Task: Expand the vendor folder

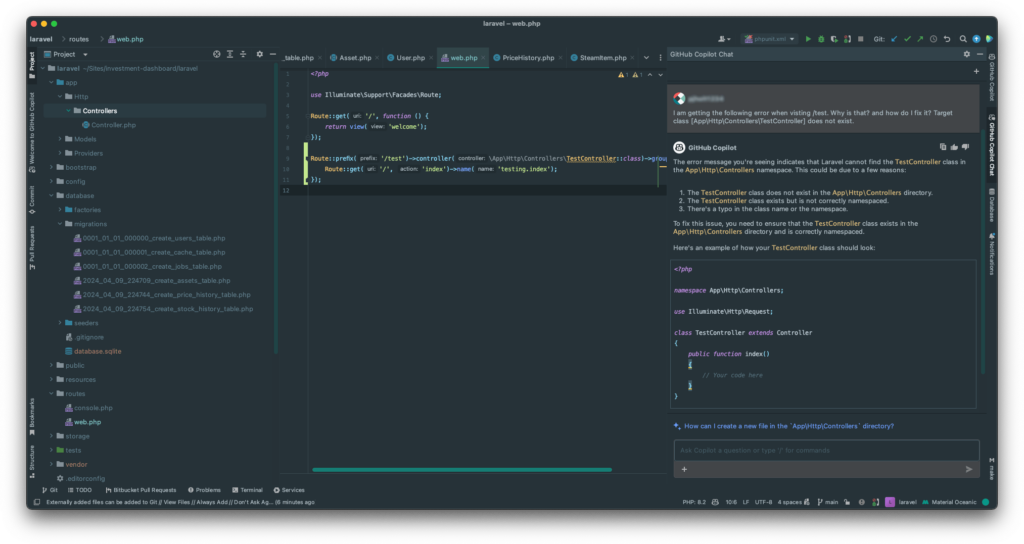Action: [x=52, y=464]
